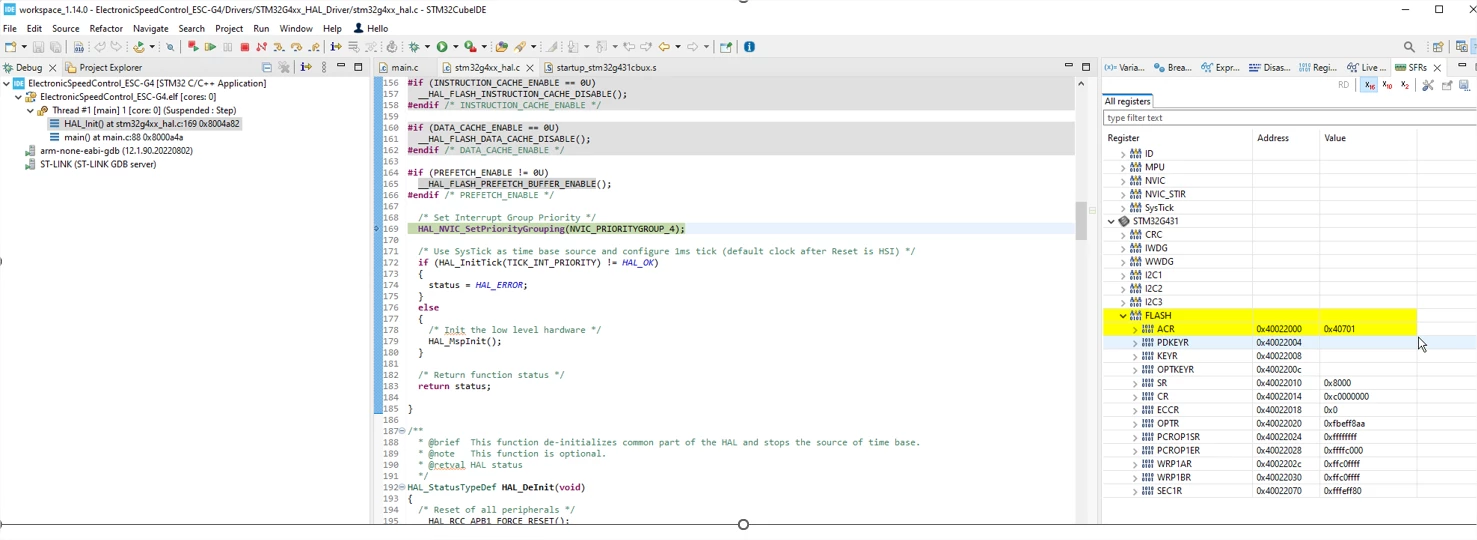Click the SFRs save to file icon
1477x540 pixels.
(x=1464, y=85)
